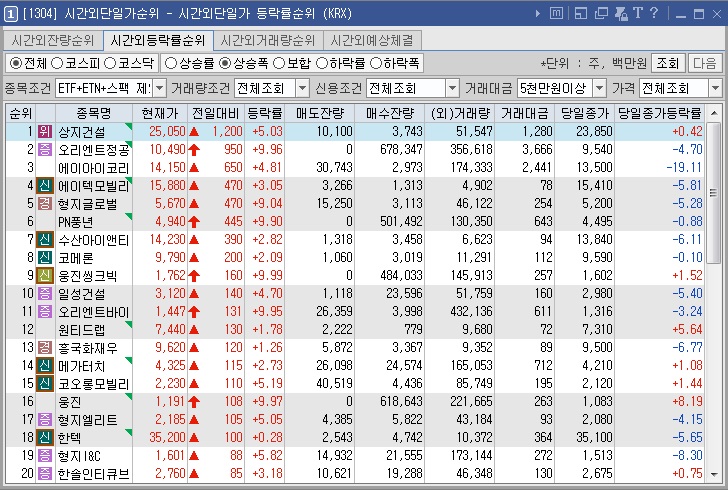Screen dimensions: 728x490
Task: Click the 'm' memo icon in title bar
Action: click(x=556, y=13)
